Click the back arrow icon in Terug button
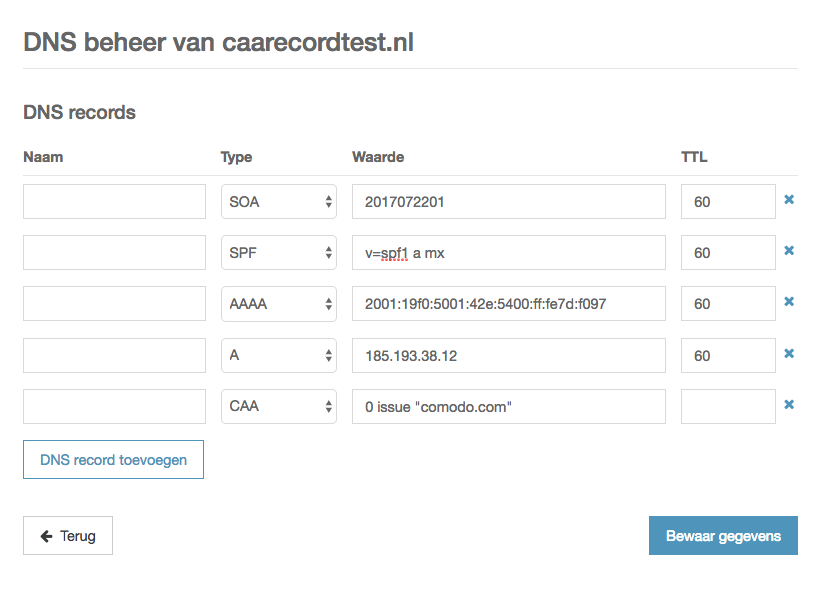 pyautogui.click(x=48, y=535)
